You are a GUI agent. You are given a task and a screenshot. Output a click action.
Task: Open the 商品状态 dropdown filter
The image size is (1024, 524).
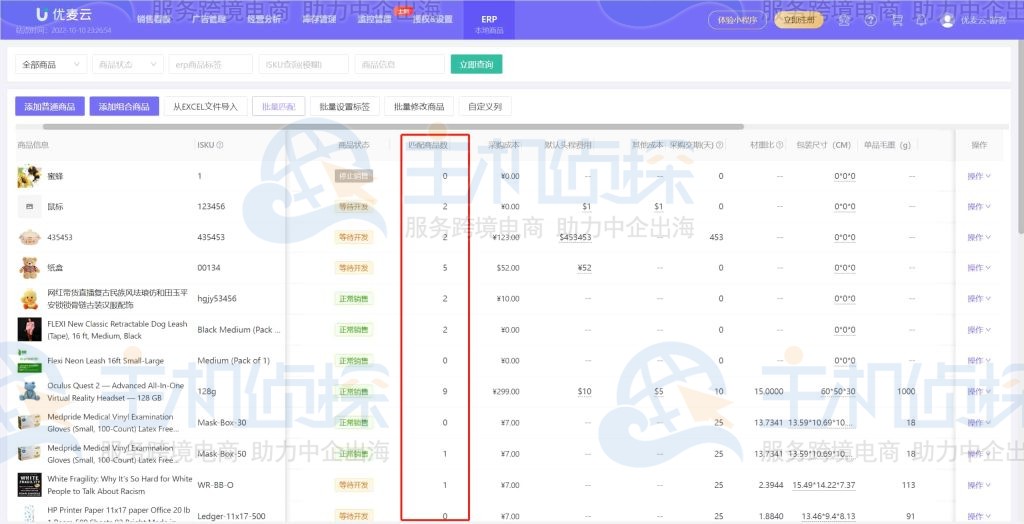[x=127, y=64]
